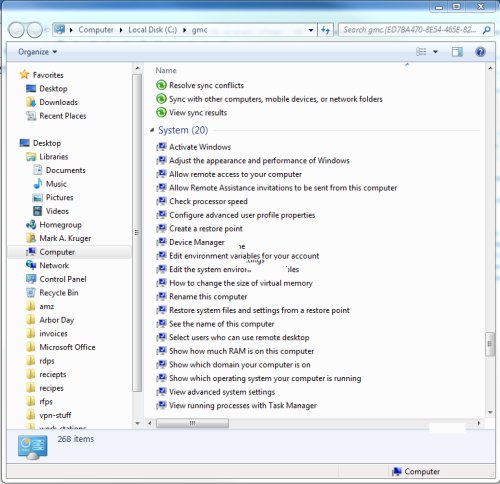This screenshot has width=500, height=484.
Task: Click the Forward navigation arrow button
Action: click(34, 30)
